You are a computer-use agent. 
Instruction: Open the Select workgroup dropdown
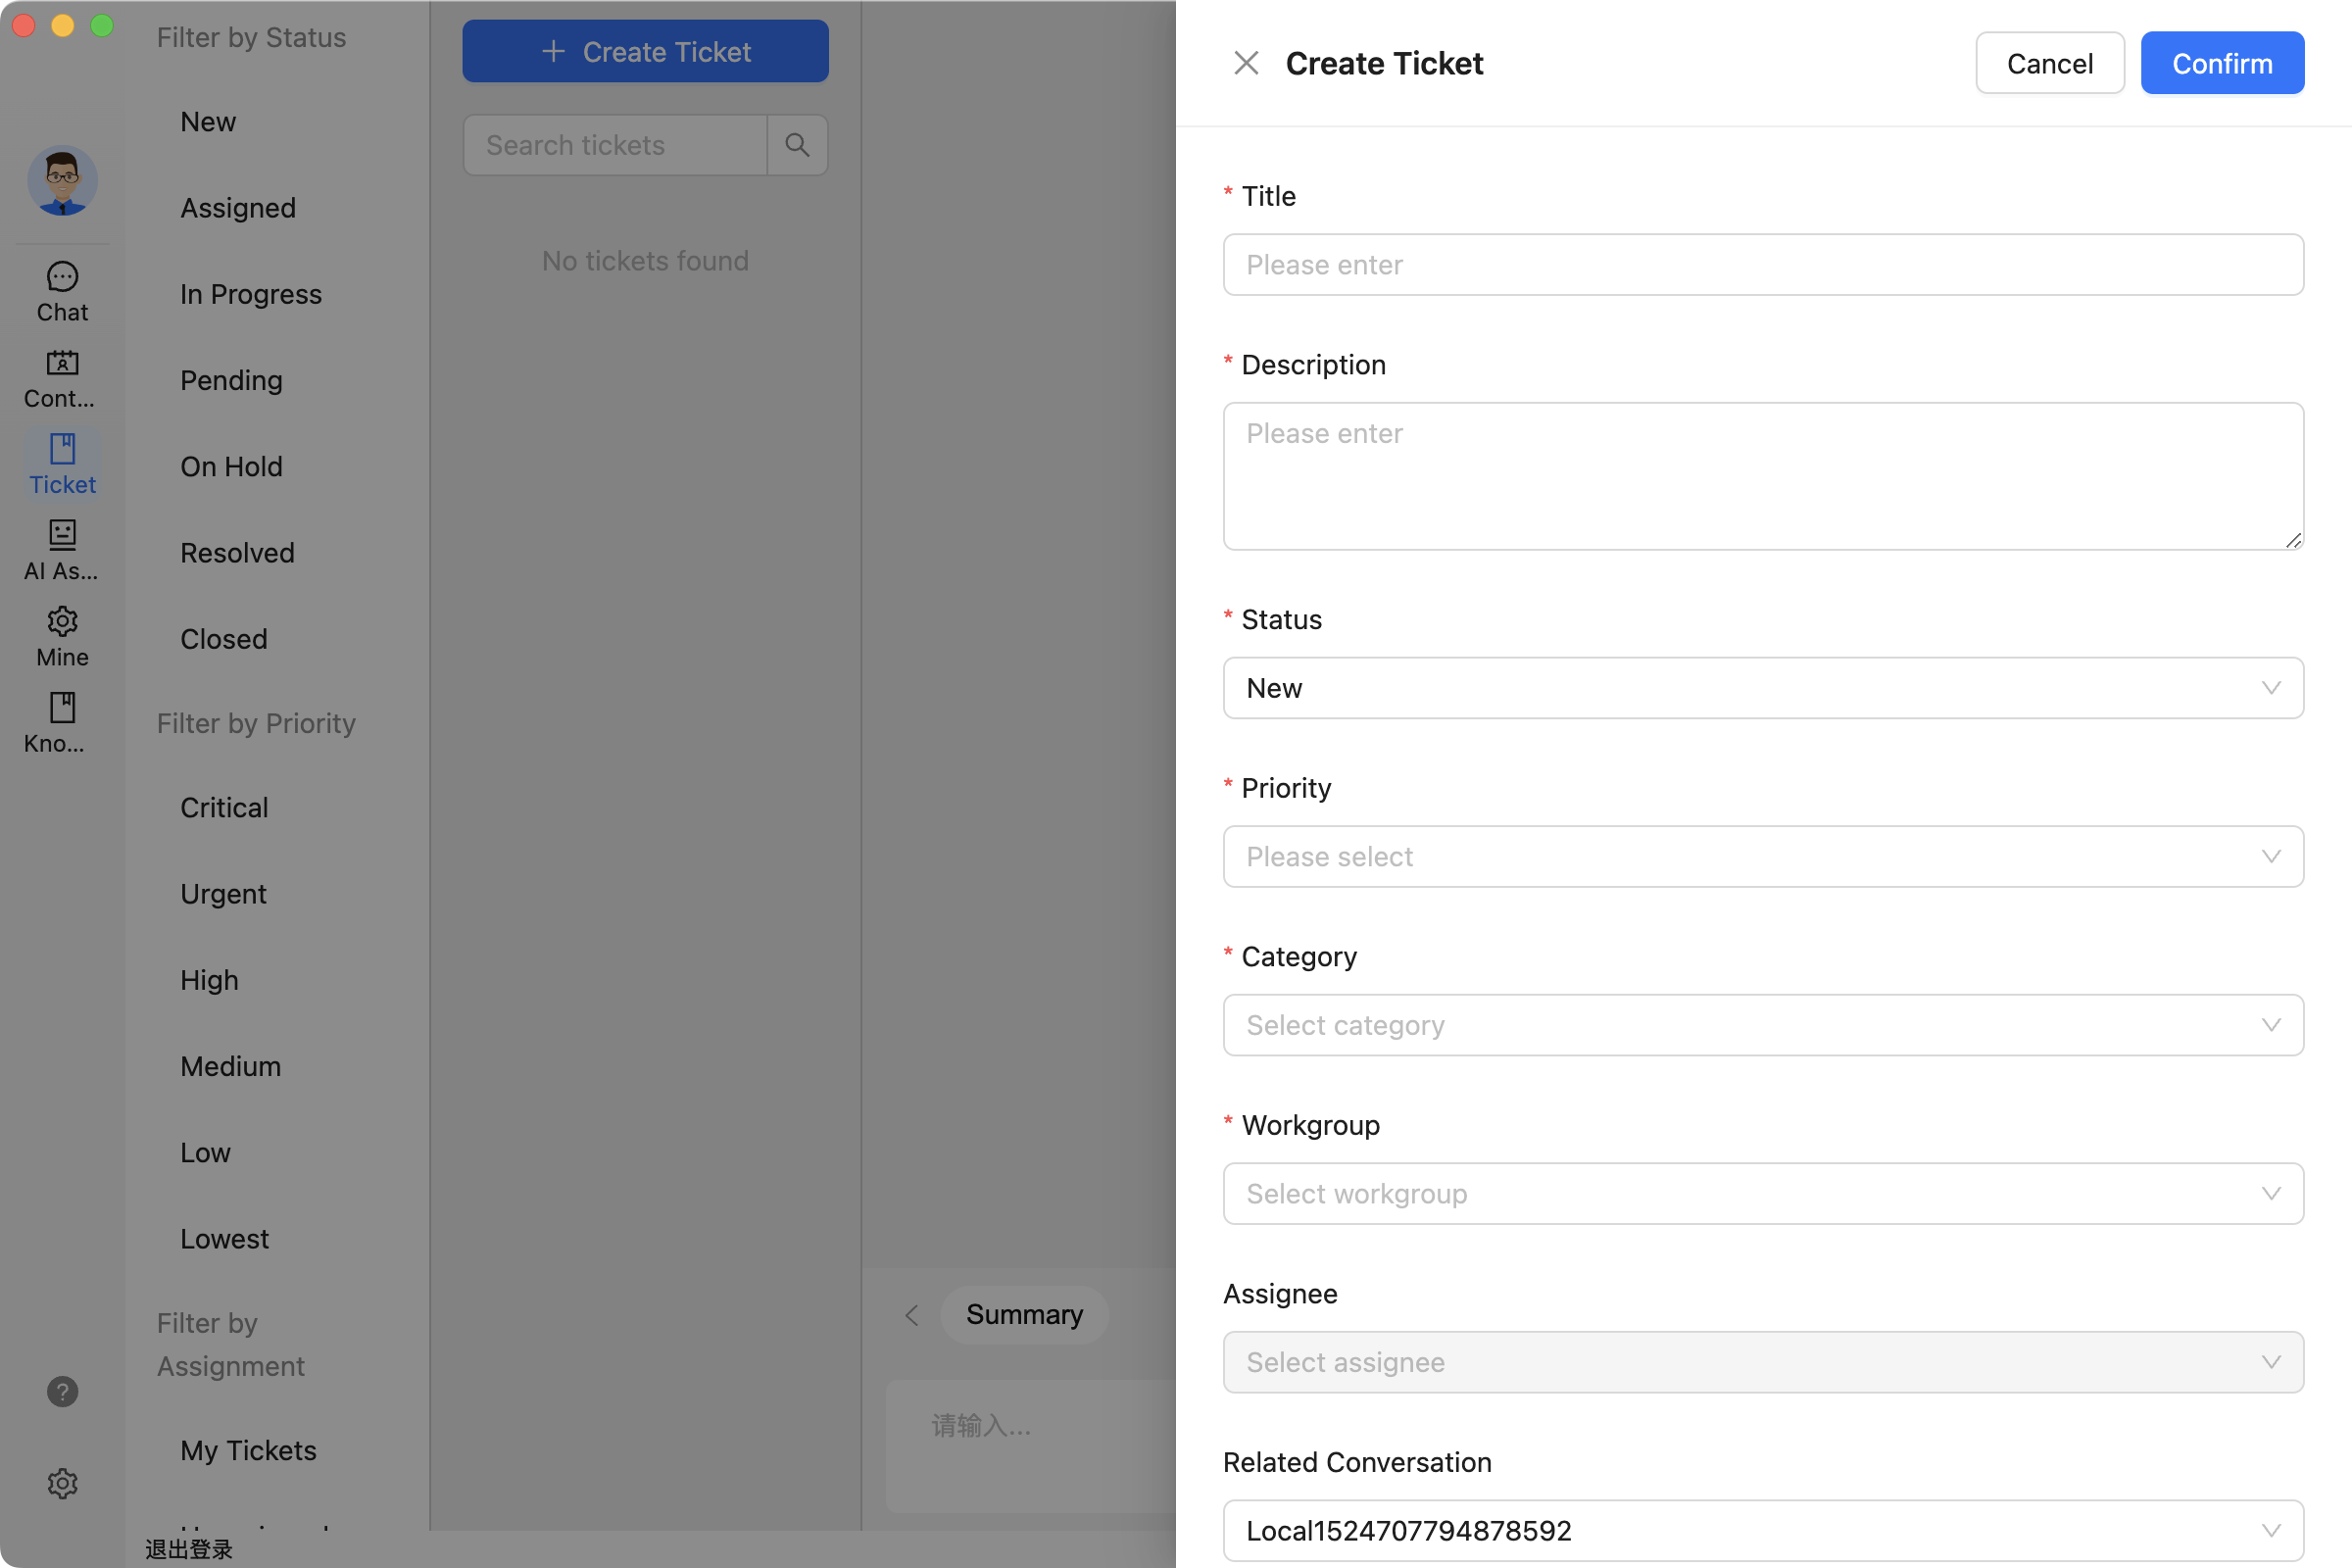(x=1762, y=1193)
